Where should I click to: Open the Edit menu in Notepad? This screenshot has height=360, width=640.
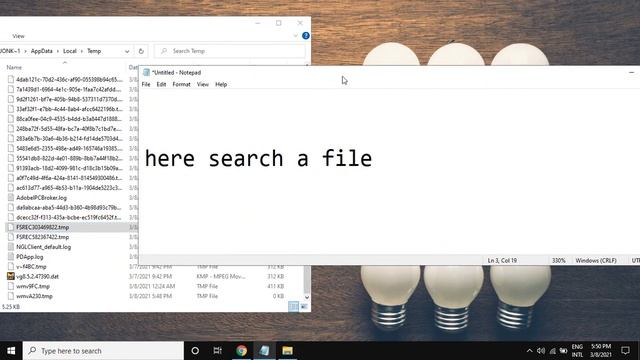coord(161,84)
